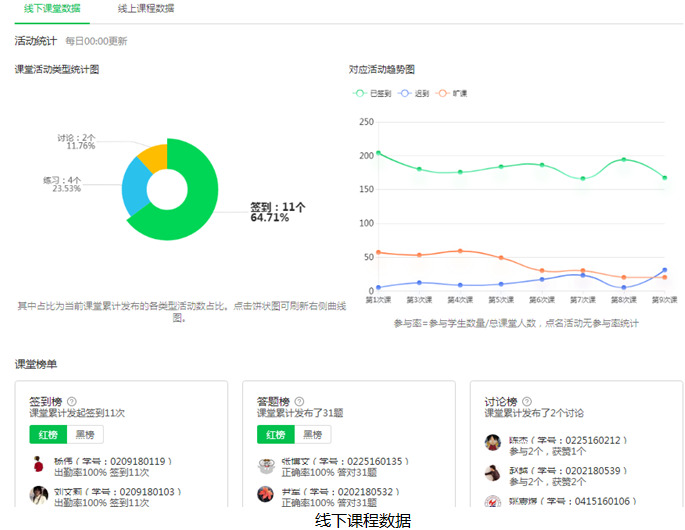Click first student avatar in 答题榜
The width and height of the screenshot is (685, 530).
266,465
